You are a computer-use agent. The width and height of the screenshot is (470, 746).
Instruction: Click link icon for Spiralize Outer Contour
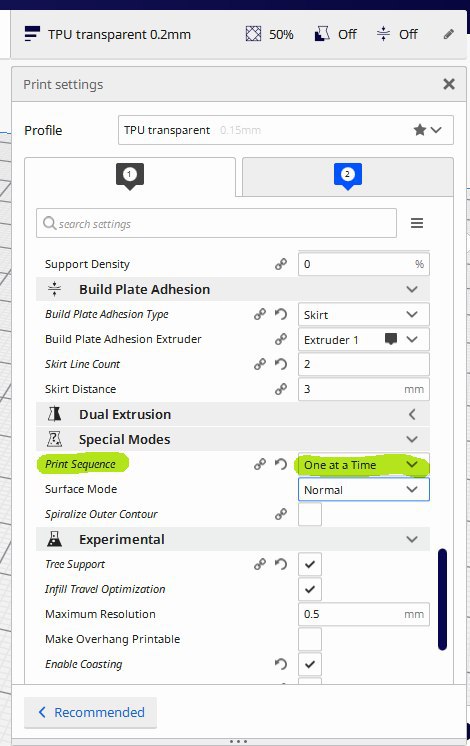(281, 514)
